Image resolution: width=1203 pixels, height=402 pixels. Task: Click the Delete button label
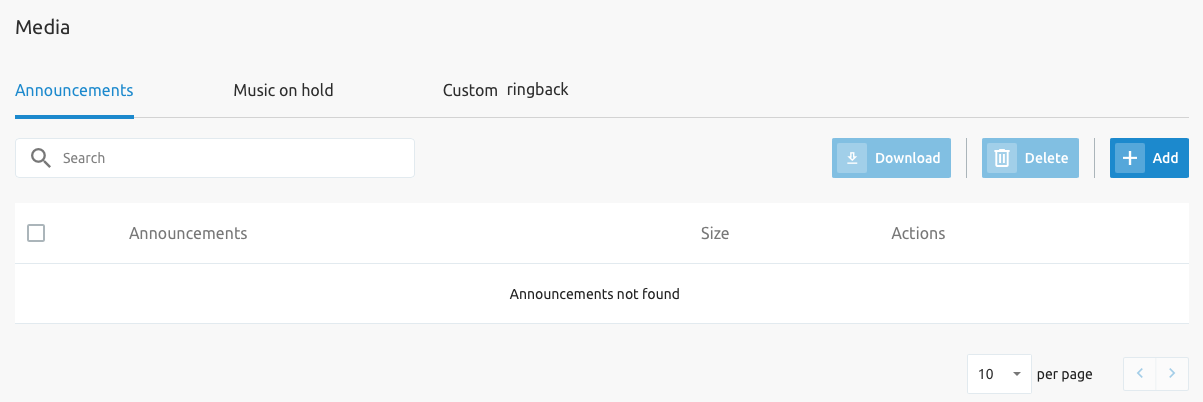tap(1046, 158)
